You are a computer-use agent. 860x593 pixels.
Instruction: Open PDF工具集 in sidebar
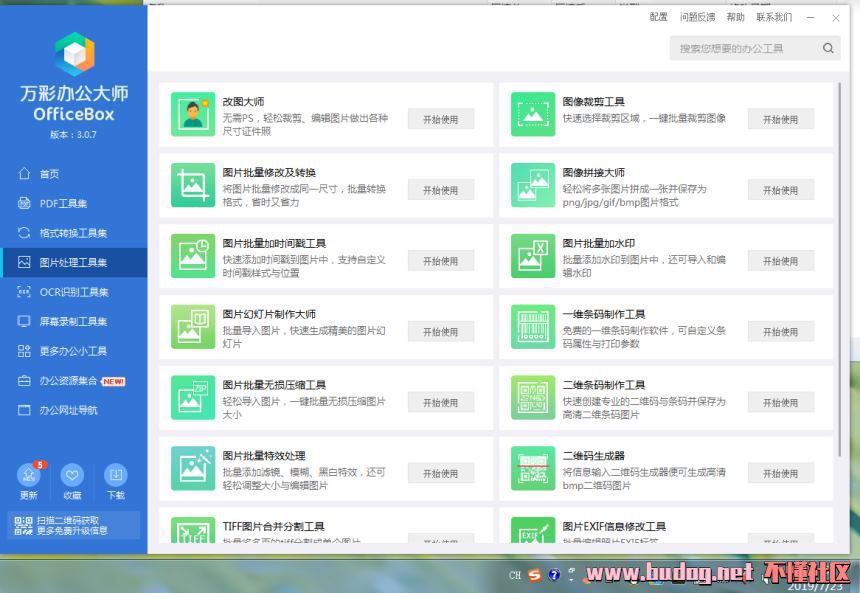tap(73, 204)
